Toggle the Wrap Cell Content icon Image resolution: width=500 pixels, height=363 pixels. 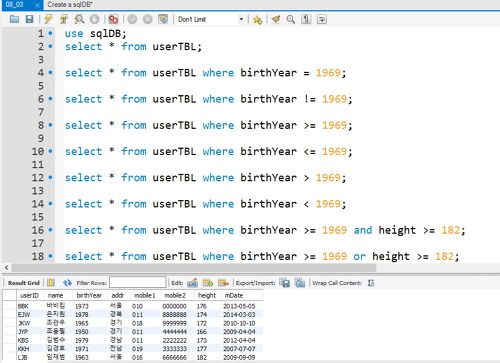(x=371, y=283)
